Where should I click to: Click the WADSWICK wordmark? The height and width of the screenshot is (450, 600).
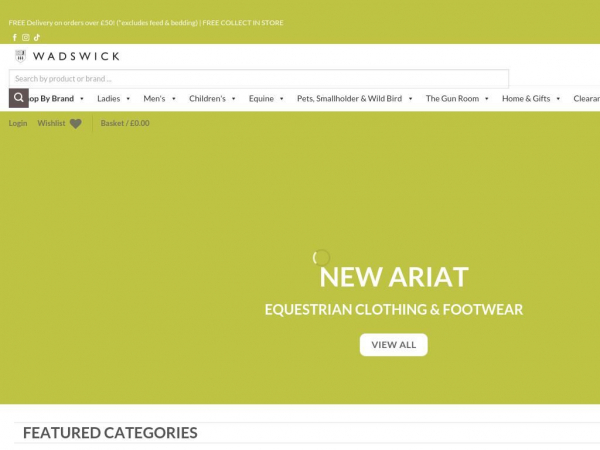coord(77,56)
